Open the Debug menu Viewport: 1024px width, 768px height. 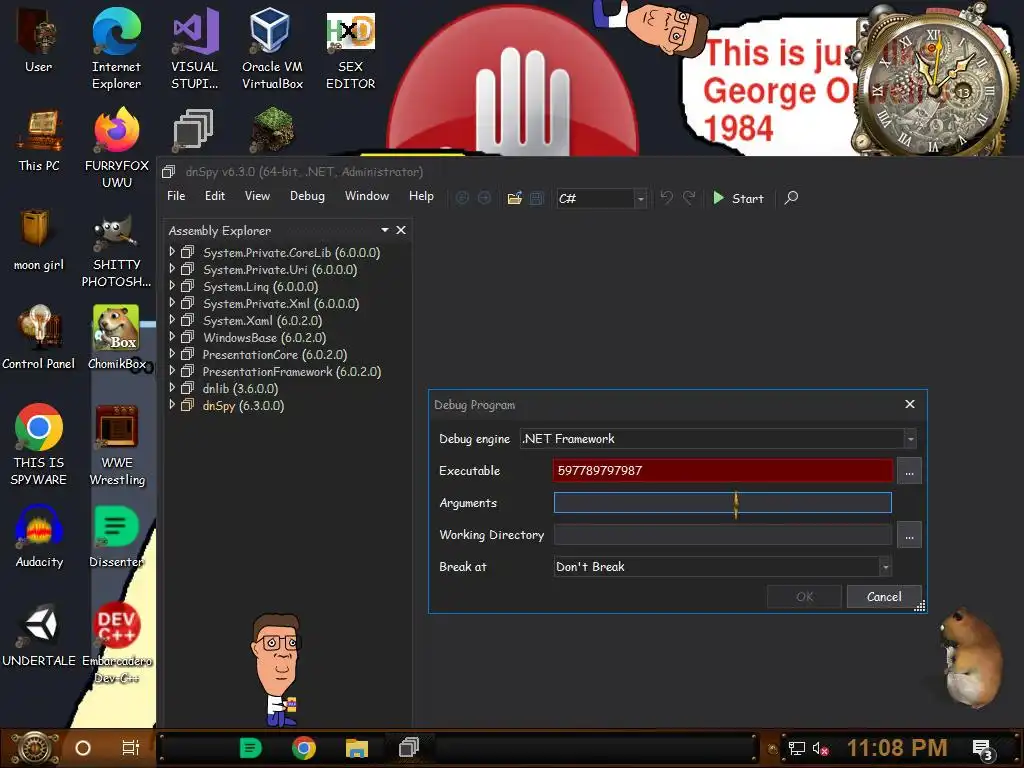[x=307, y=196]
